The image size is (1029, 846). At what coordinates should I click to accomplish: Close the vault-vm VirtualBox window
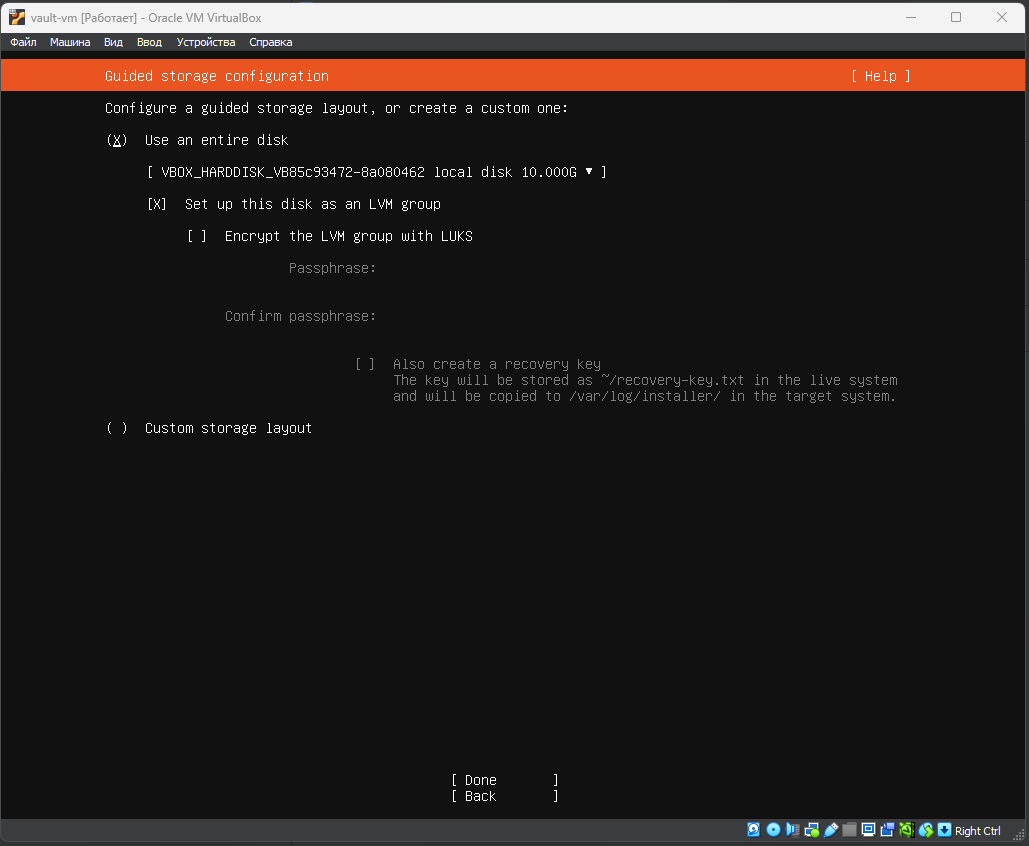[x=1002, y=17]
